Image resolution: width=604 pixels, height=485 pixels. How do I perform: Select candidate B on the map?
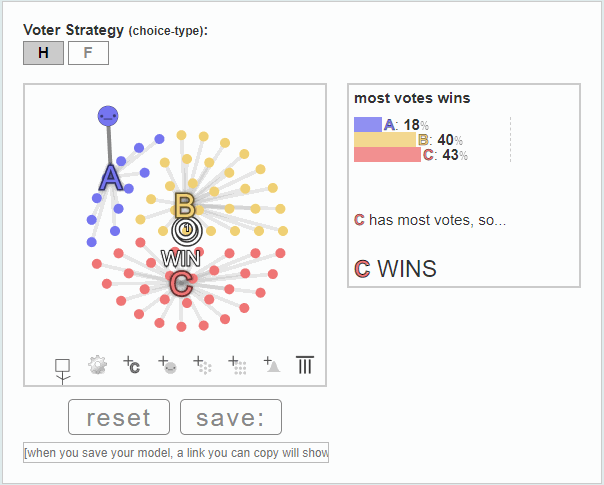[185, 205]
